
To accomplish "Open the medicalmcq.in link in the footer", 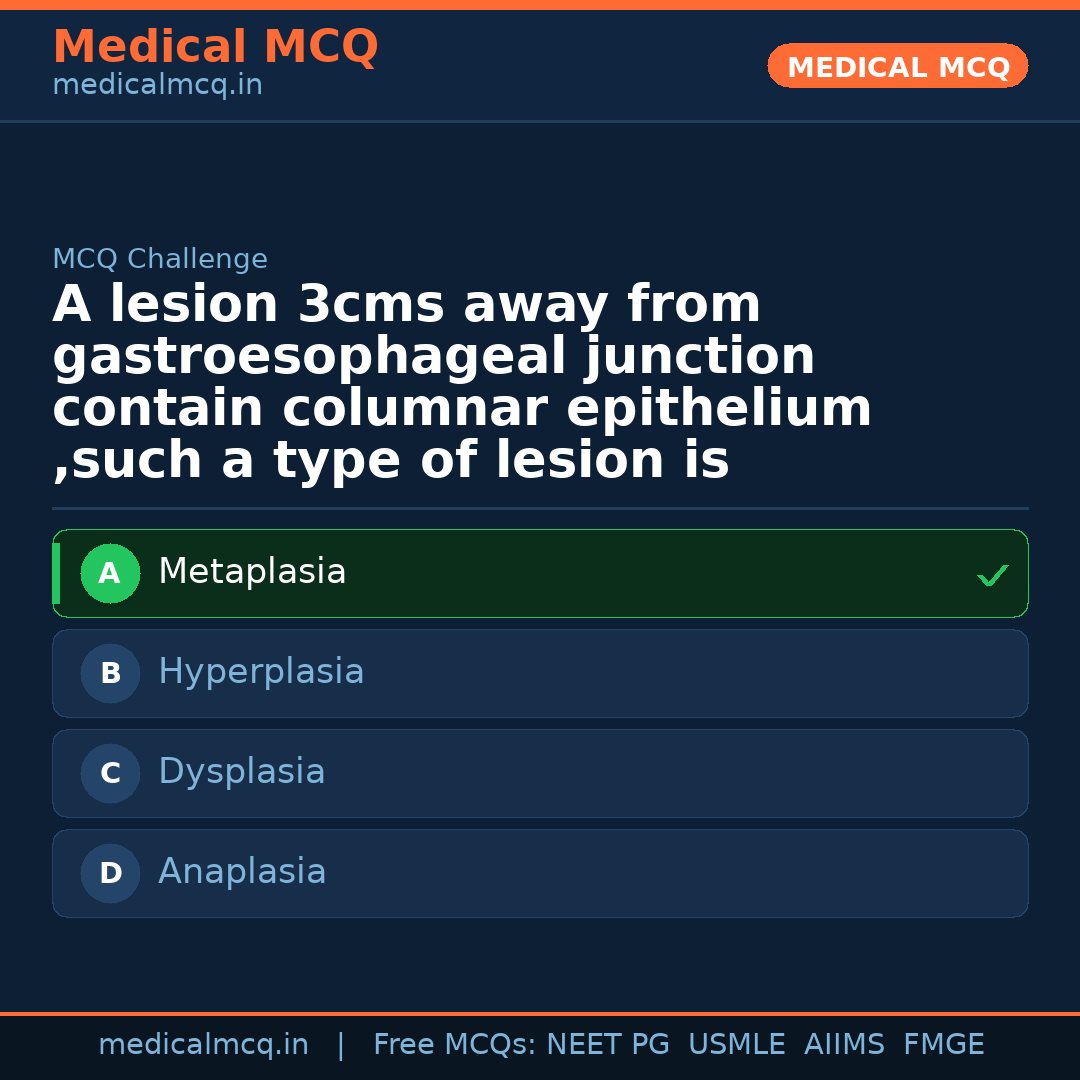I will tap(204, 1043).
